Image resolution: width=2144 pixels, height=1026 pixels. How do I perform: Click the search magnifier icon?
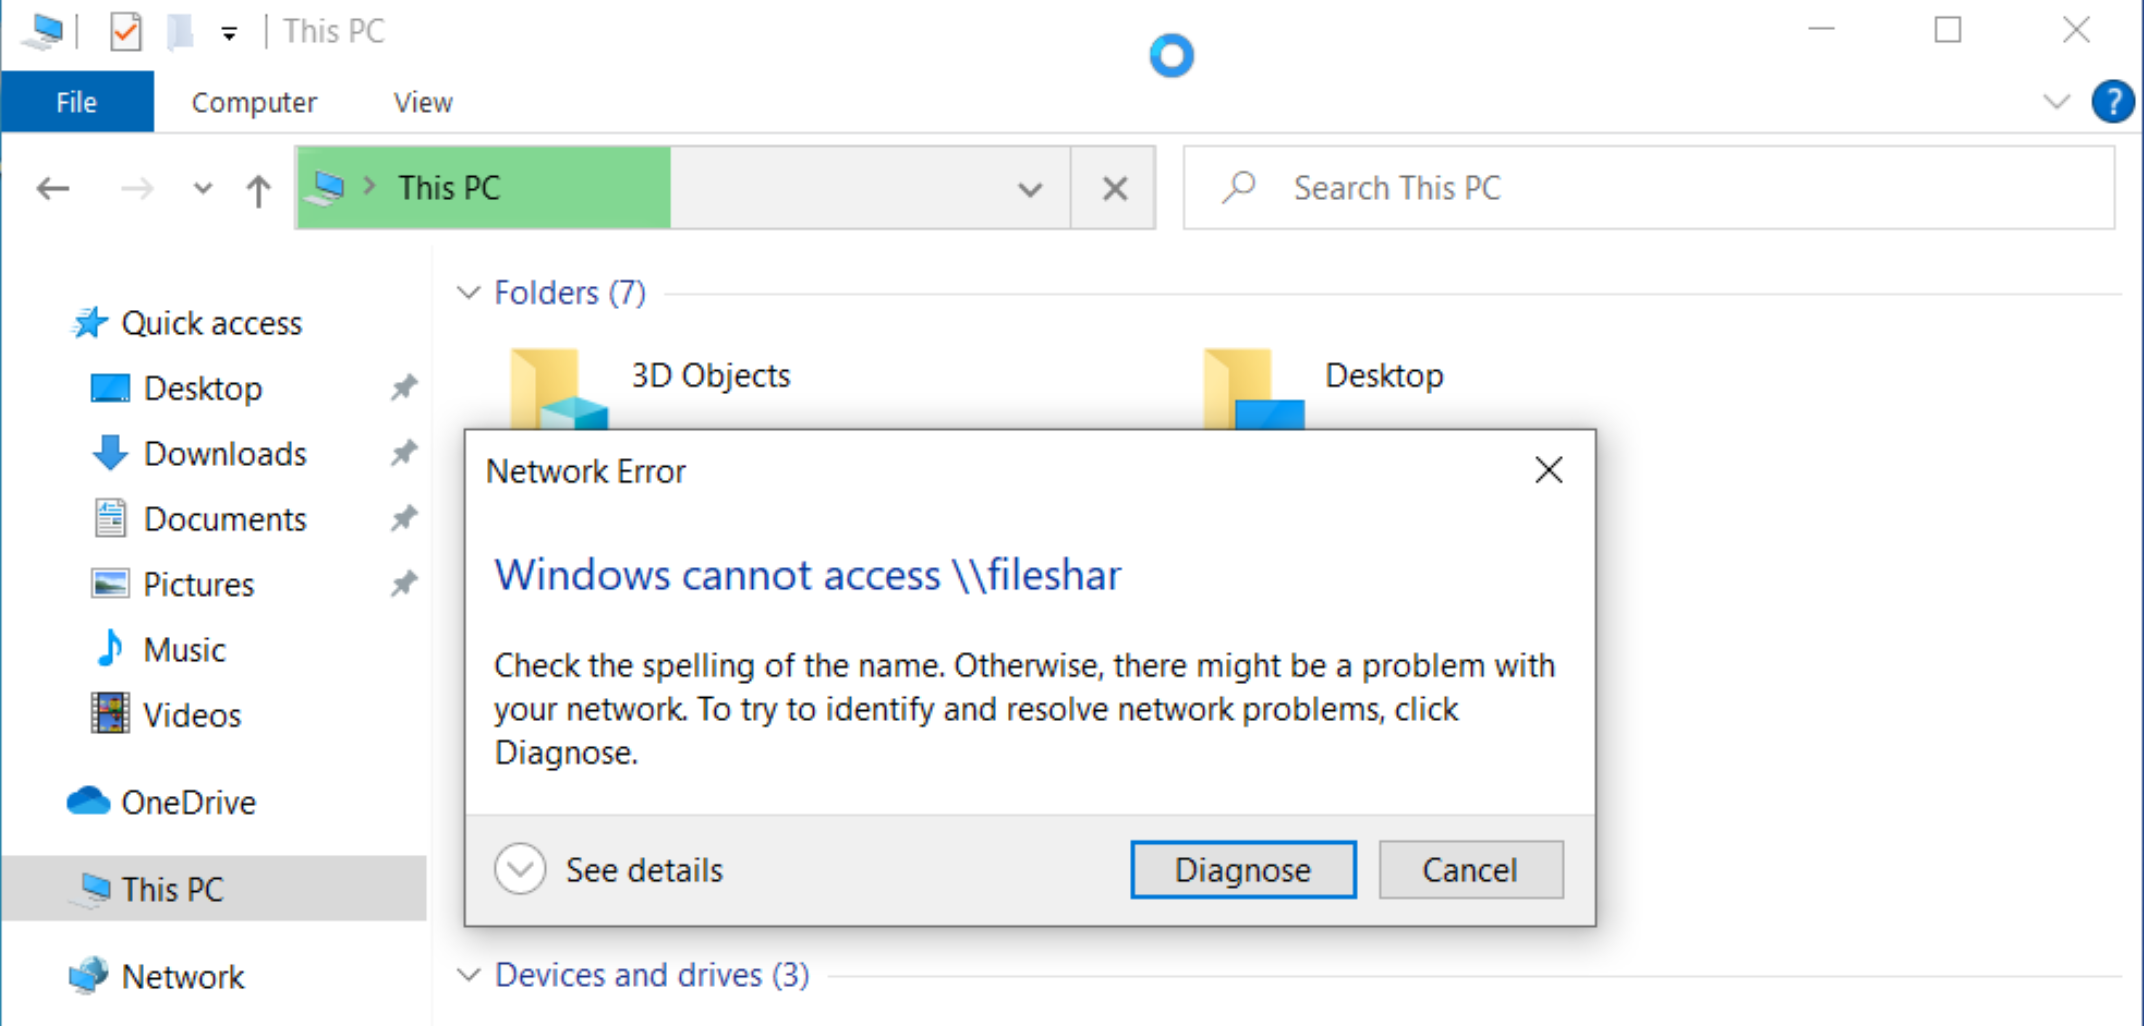1239,187
